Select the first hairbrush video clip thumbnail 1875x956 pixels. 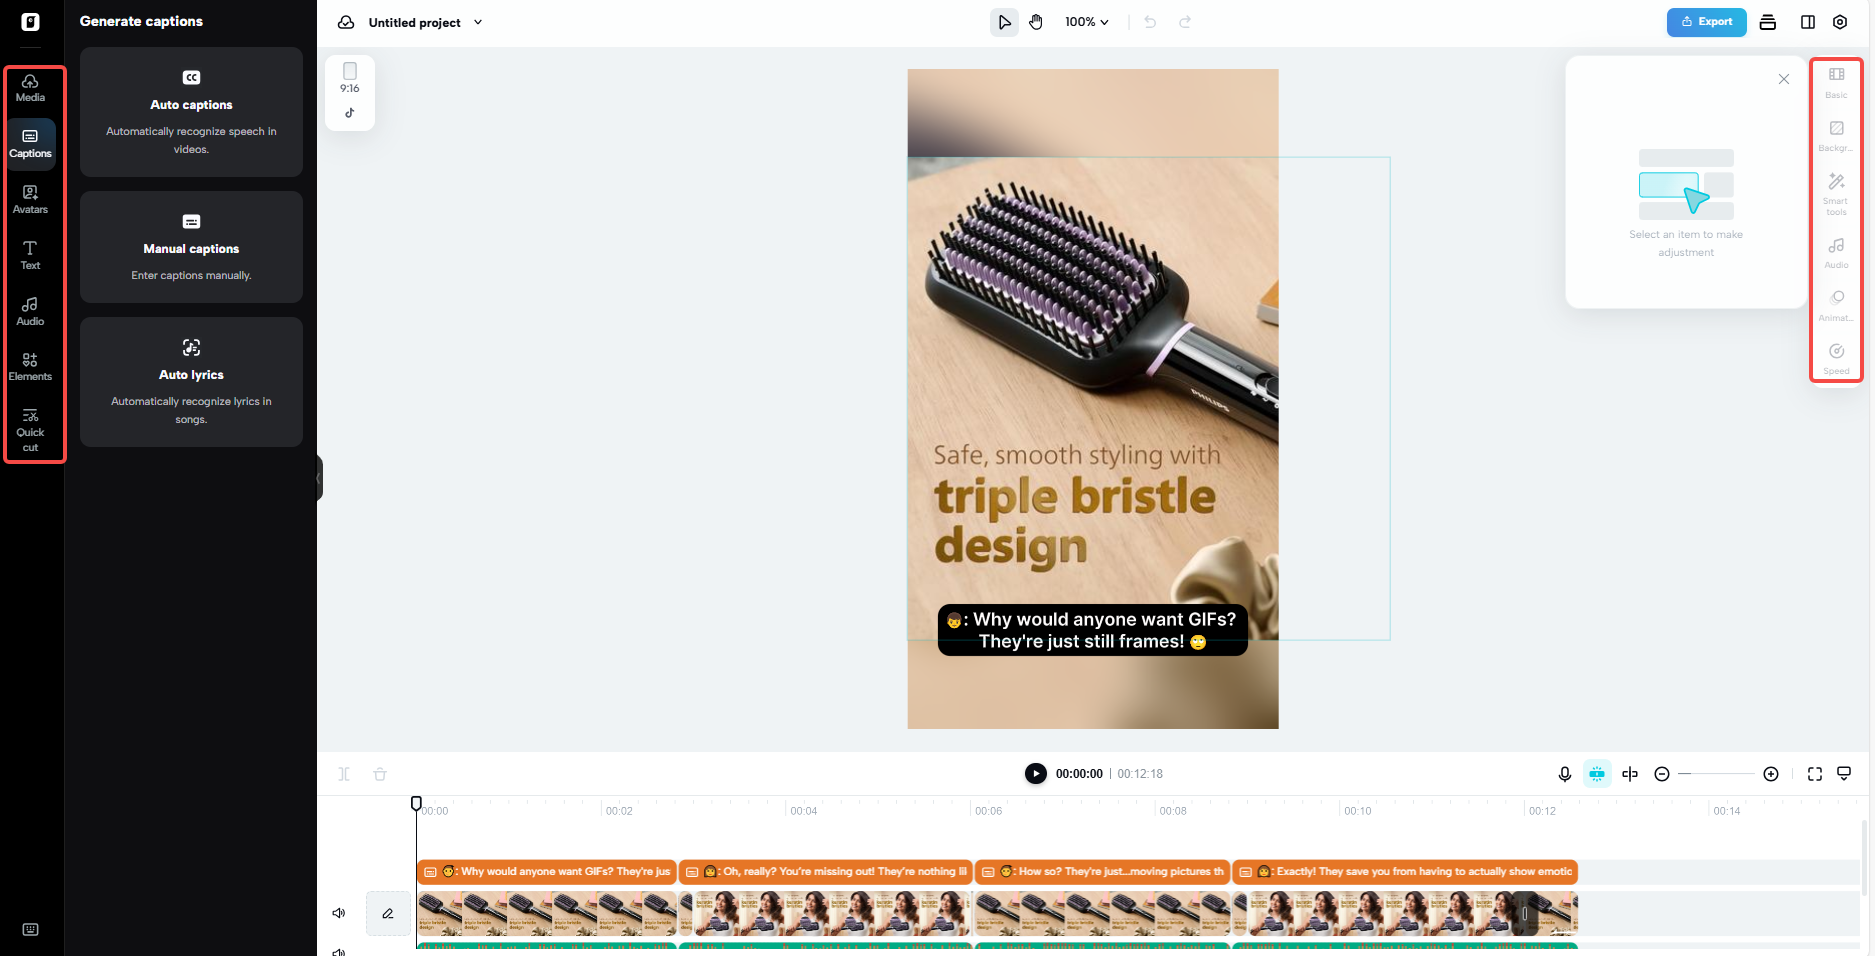[547, 914]
